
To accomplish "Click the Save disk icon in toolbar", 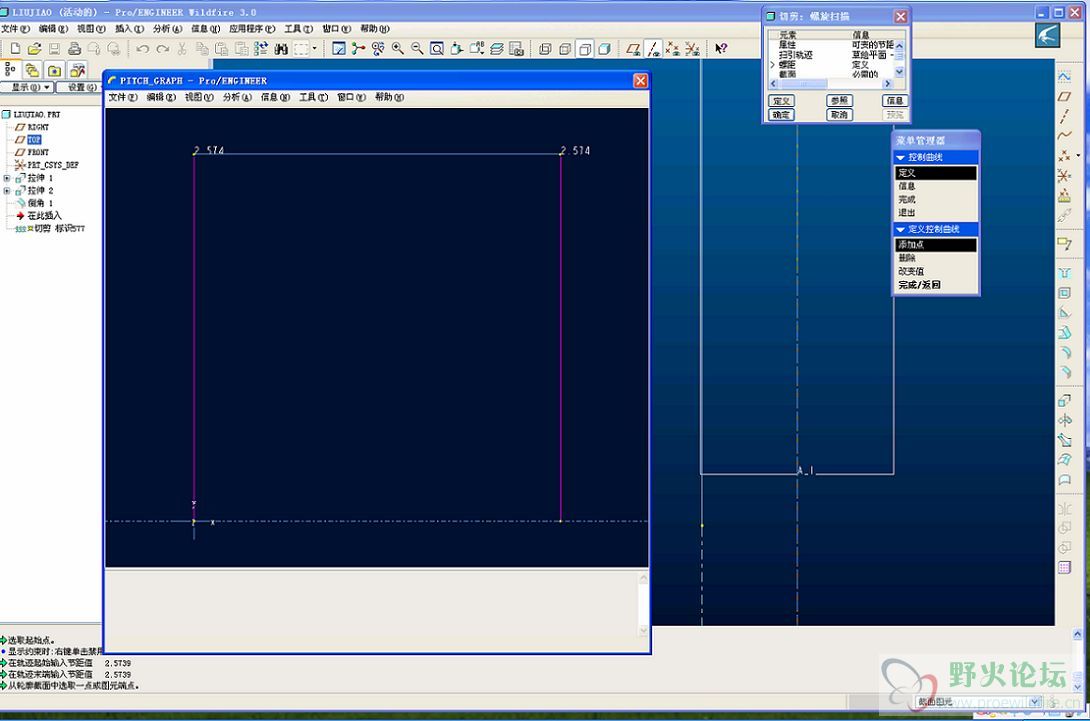I will click(x=54, y=49).
